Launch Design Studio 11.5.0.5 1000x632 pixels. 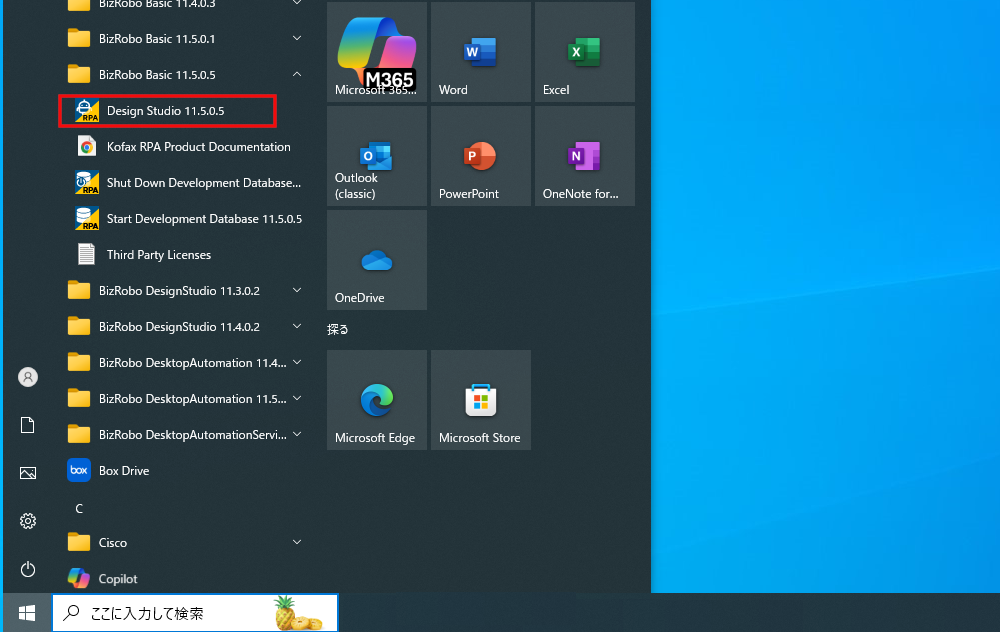[167, 111]
